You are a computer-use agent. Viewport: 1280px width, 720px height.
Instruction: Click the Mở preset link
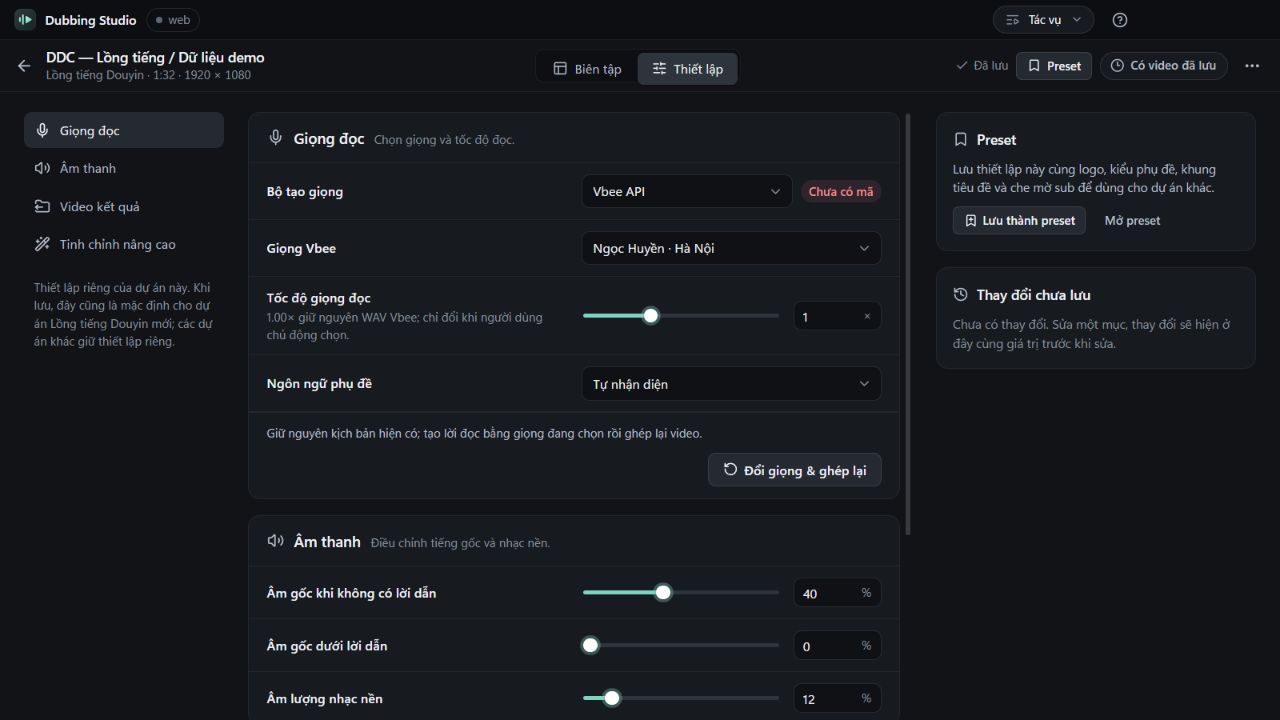click(1133, 221)
